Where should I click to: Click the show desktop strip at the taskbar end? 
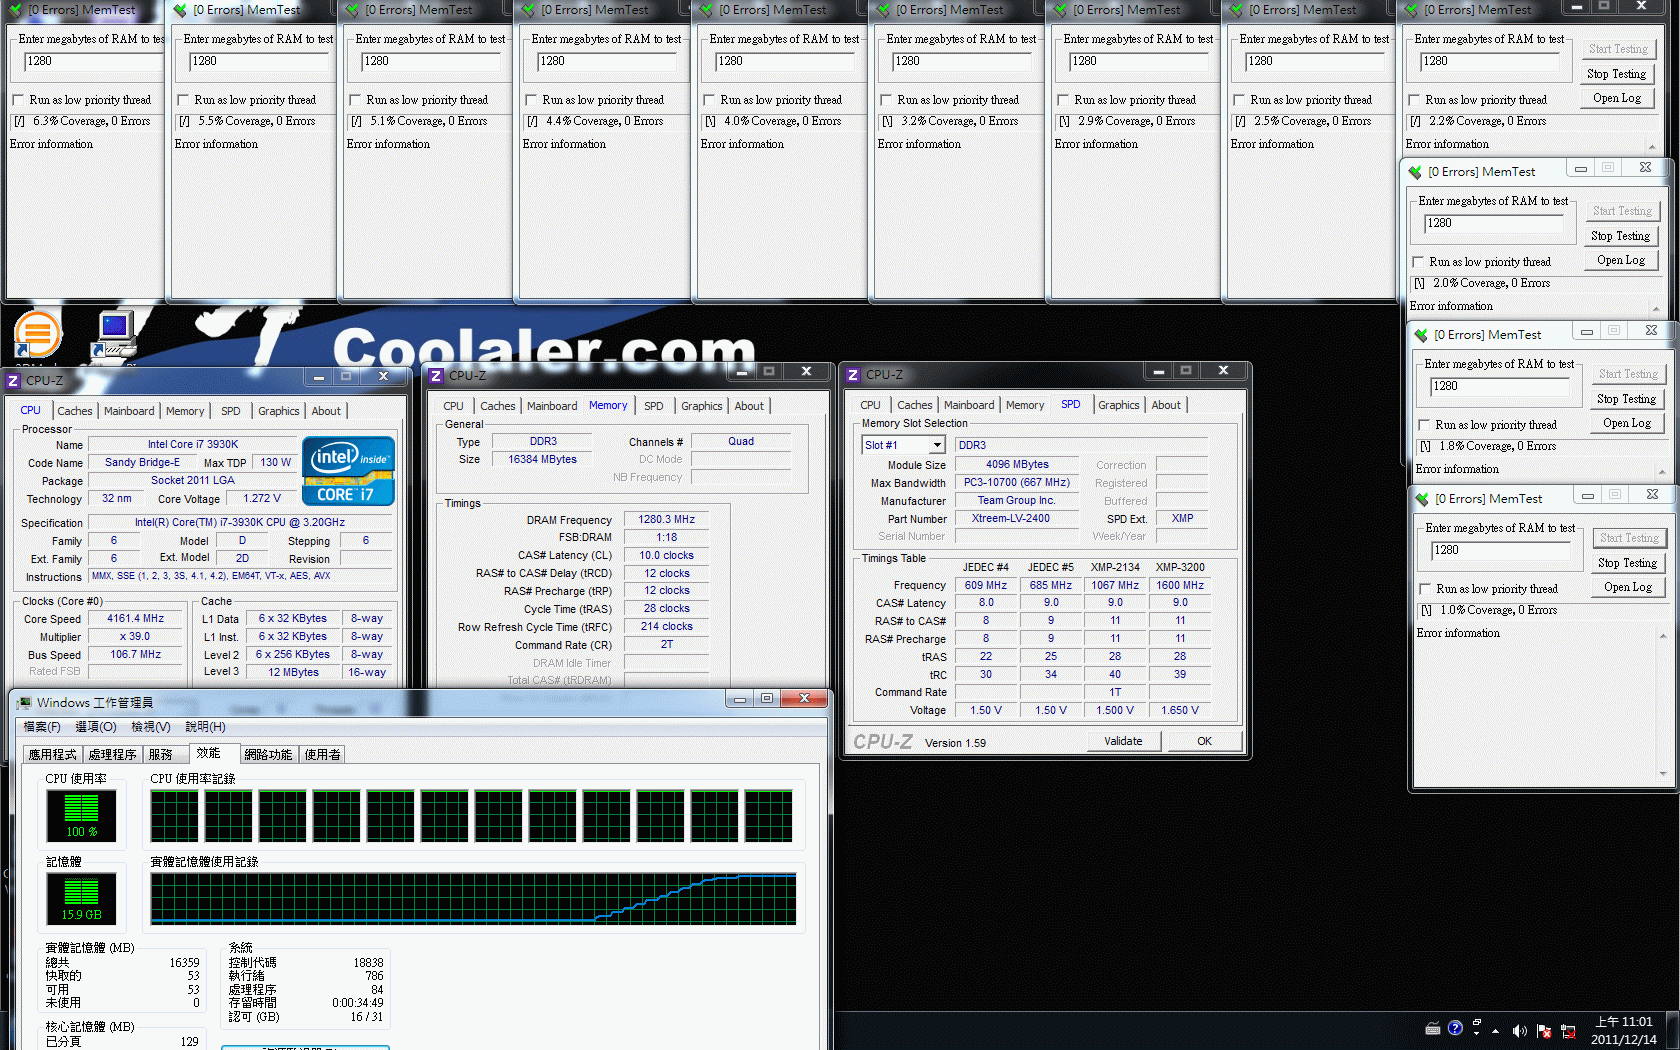pyautogui.click(x=1672, y=1031)
